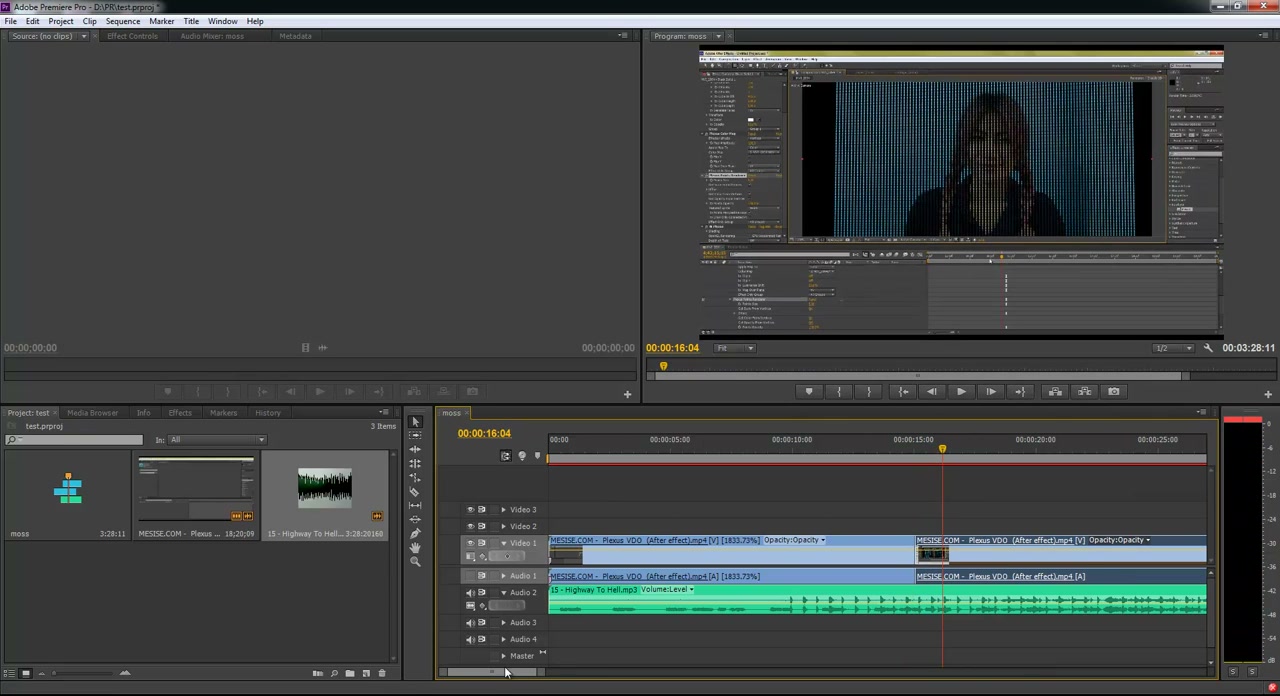This screenshot has height=696, width=1280.
Task: Click New Bin folder icon in Project panel
Action: click(350, 674)
